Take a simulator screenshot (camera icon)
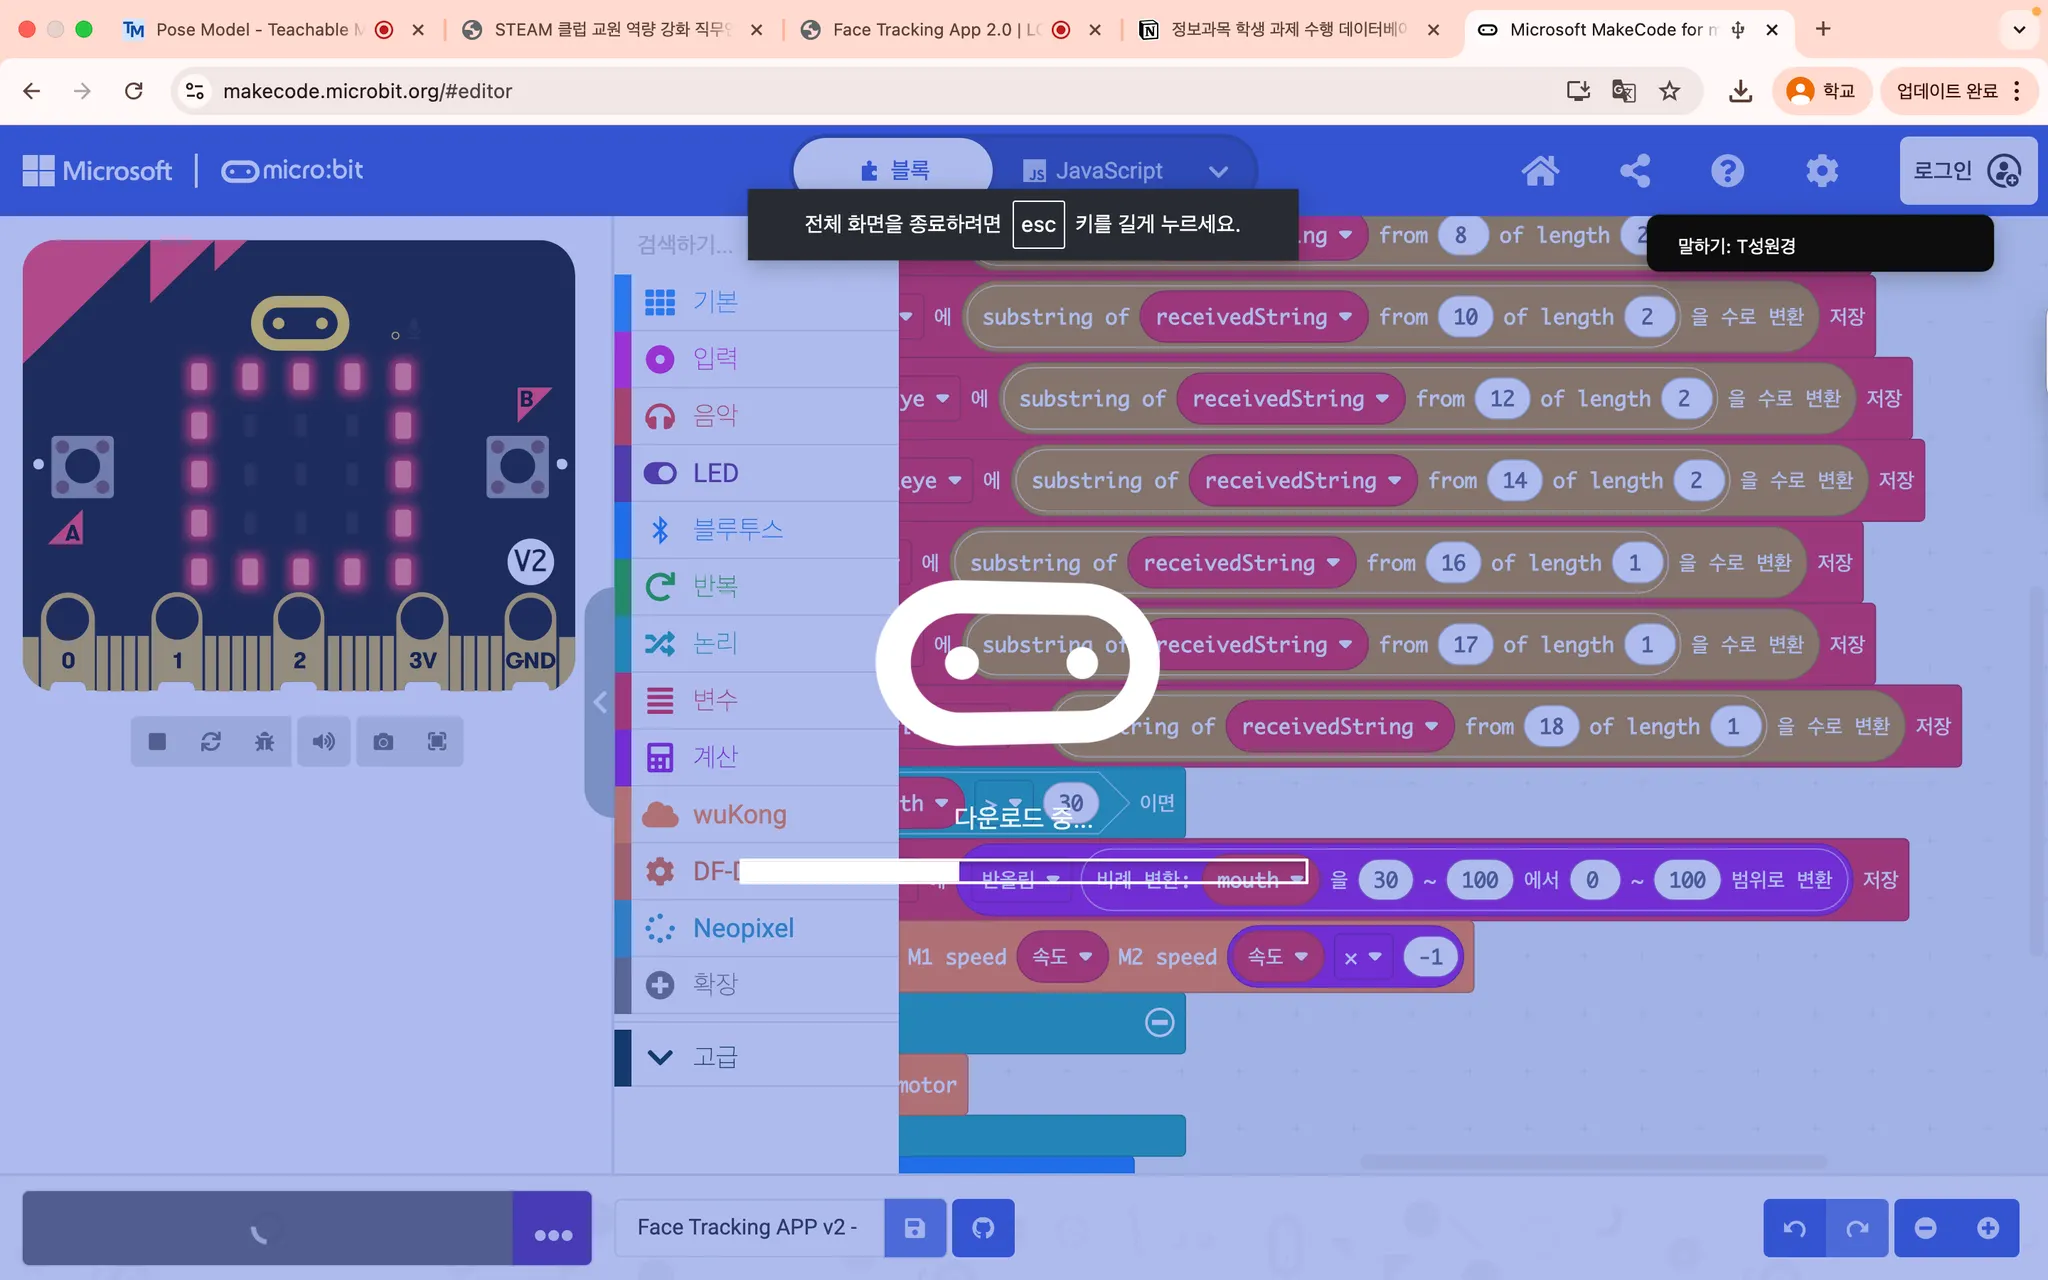 pyautogui.click(x=383, y=741)
